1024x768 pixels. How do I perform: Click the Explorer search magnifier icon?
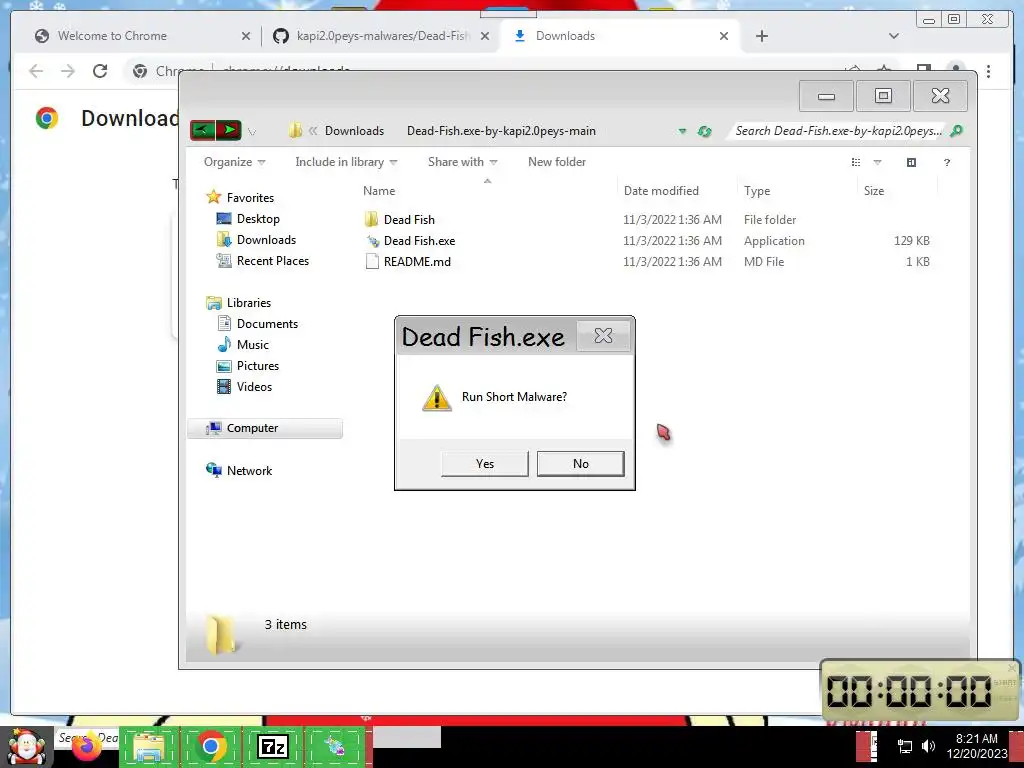pyautogui.click(x=956, y=131)
